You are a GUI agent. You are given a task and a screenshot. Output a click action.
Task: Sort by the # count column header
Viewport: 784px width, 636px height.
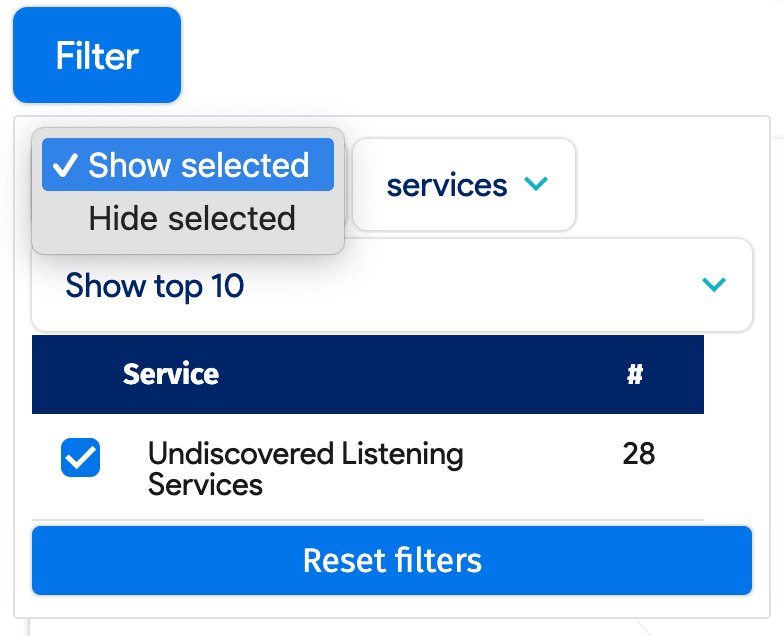point(634,375)
